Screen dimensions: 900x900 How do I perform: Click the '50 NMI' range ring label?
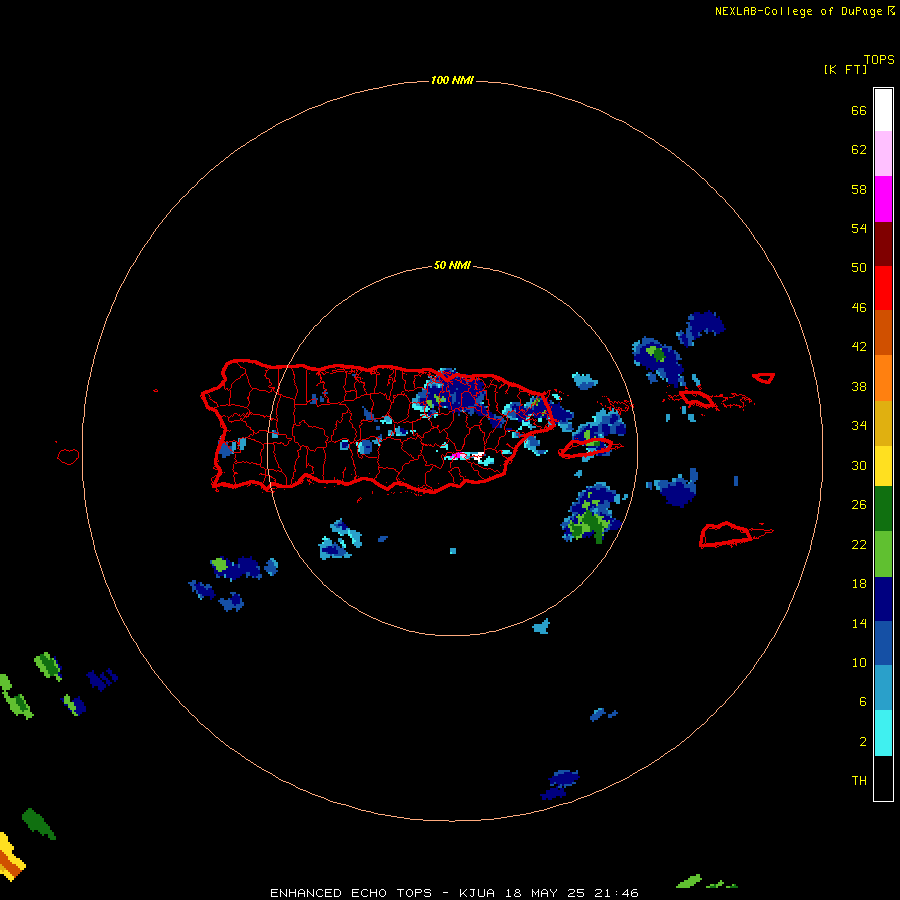452,265
